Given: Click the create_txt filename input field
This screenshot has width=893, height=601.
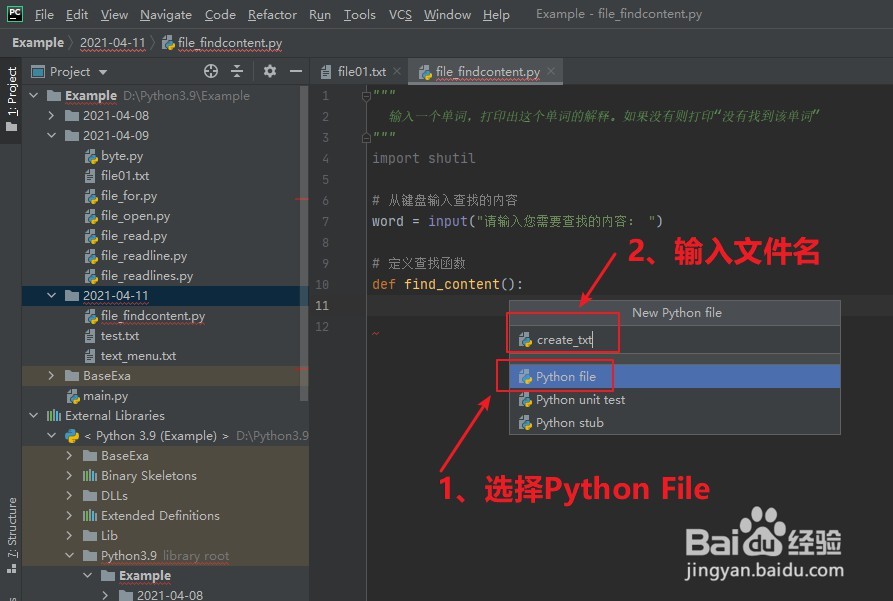Looking at the screenshot, I should click(x=565, y=338).
